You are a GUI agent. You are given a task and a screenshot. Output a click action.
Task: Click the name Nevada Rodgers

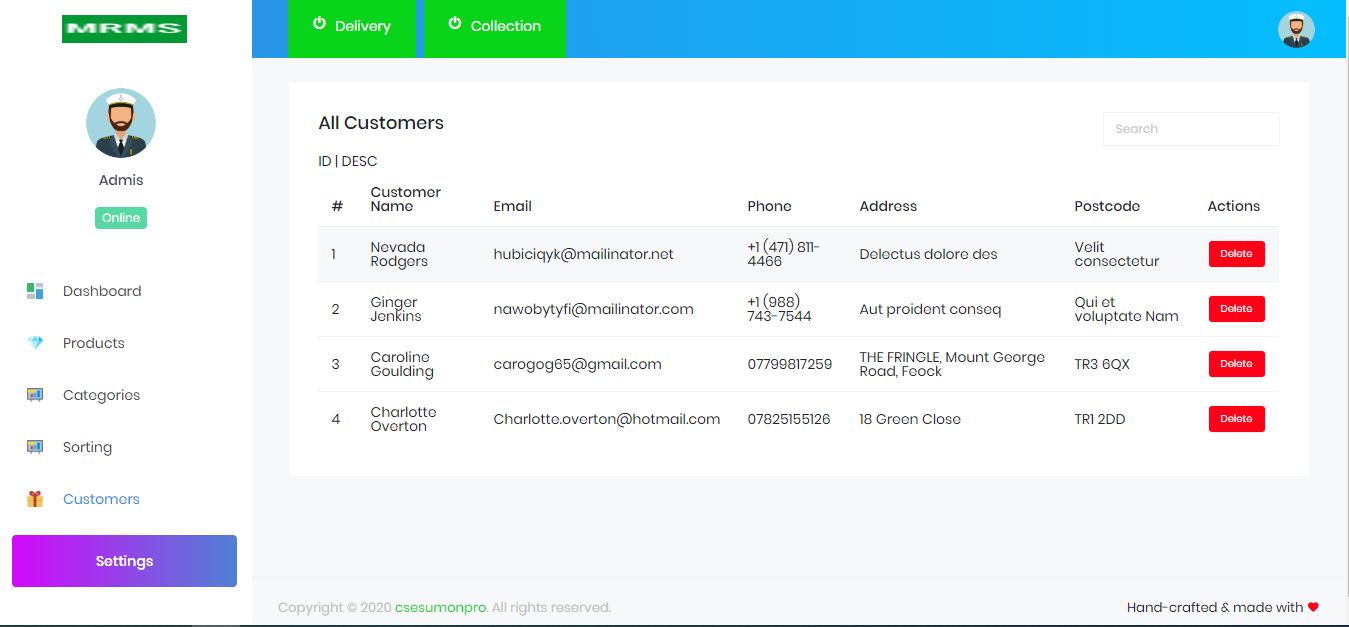[399, 254]
